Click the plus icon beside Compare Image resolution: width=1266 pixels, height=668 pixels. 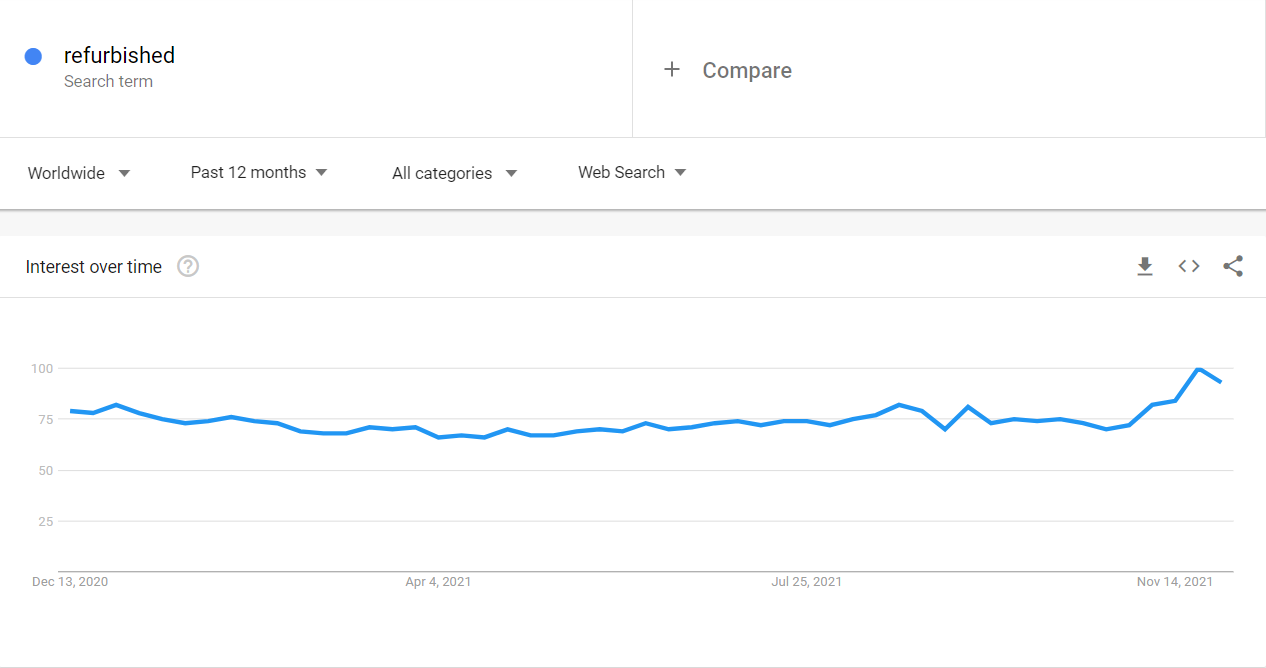[672, 69]
